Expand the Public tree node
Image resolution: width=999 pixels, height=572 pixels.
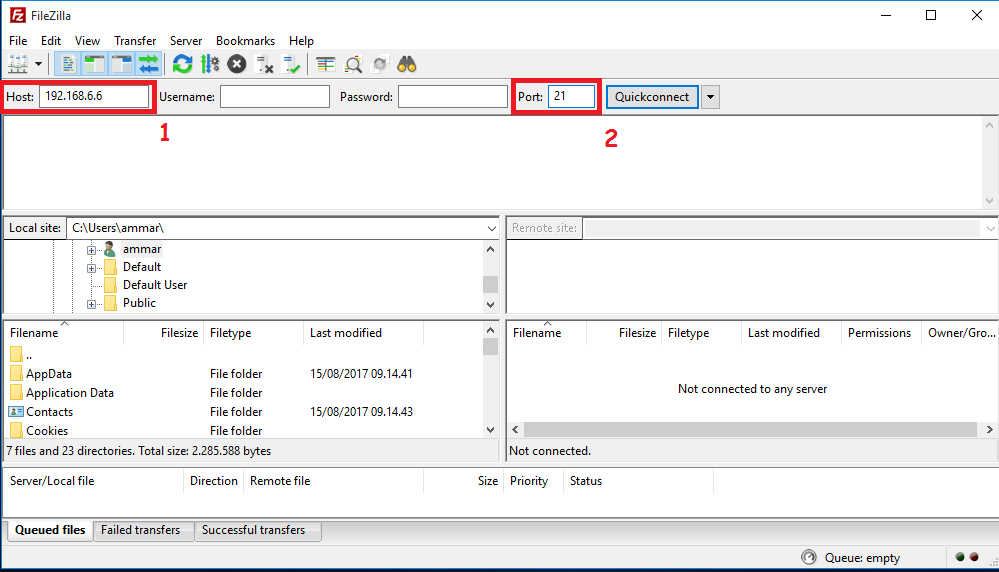(x=92, y=304)
